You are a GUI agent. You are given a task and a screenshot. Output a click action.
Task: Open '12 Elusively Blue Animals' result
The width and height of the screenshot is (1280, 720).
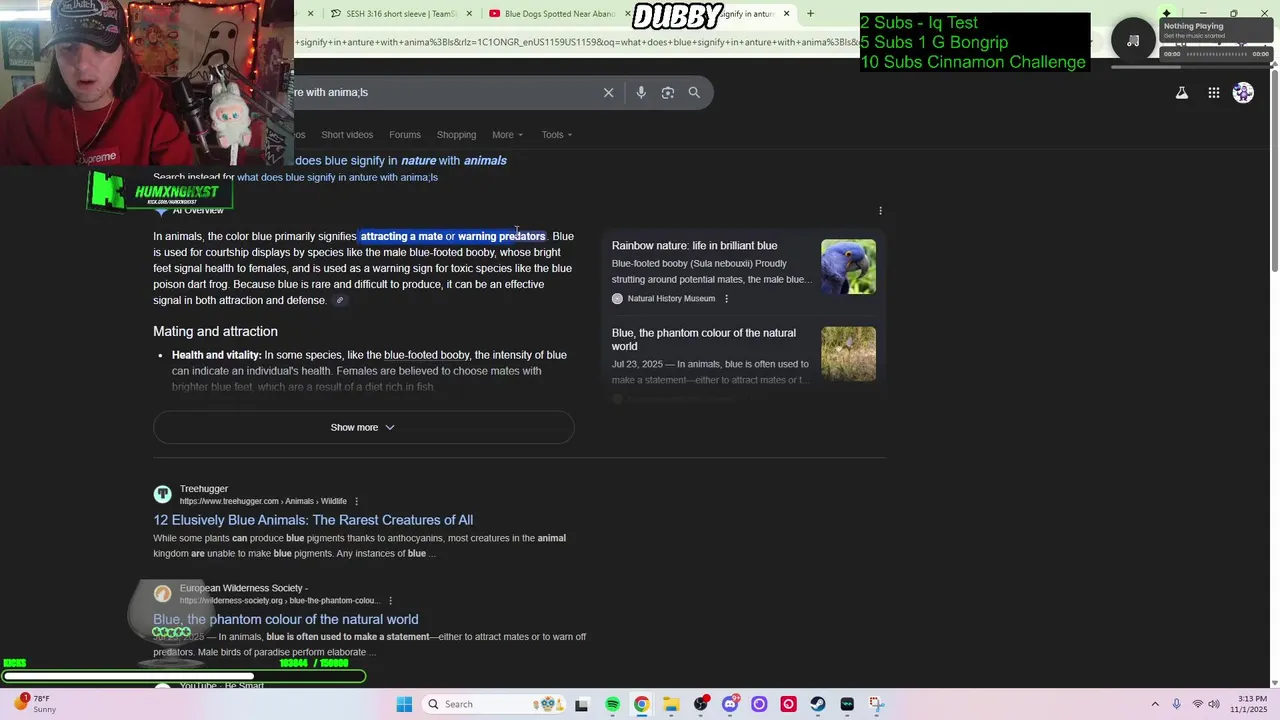pos(313,520)
